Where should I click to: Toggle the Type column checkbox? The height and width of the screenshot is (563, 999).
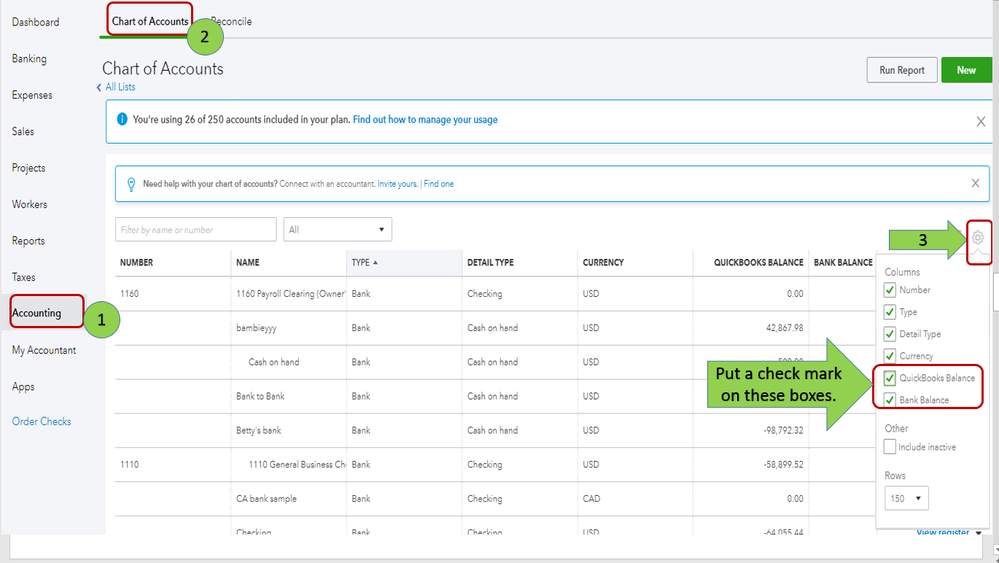[x=889, y=312]
